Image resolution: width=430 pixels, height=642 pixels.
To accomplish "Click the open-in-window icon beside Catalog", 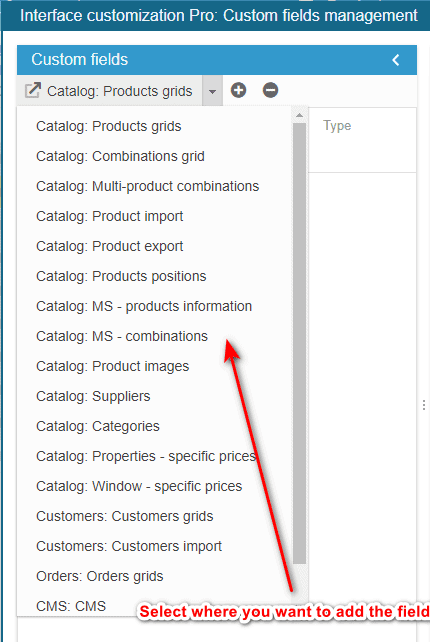I will pyautogui.click(x=33, y=90).
